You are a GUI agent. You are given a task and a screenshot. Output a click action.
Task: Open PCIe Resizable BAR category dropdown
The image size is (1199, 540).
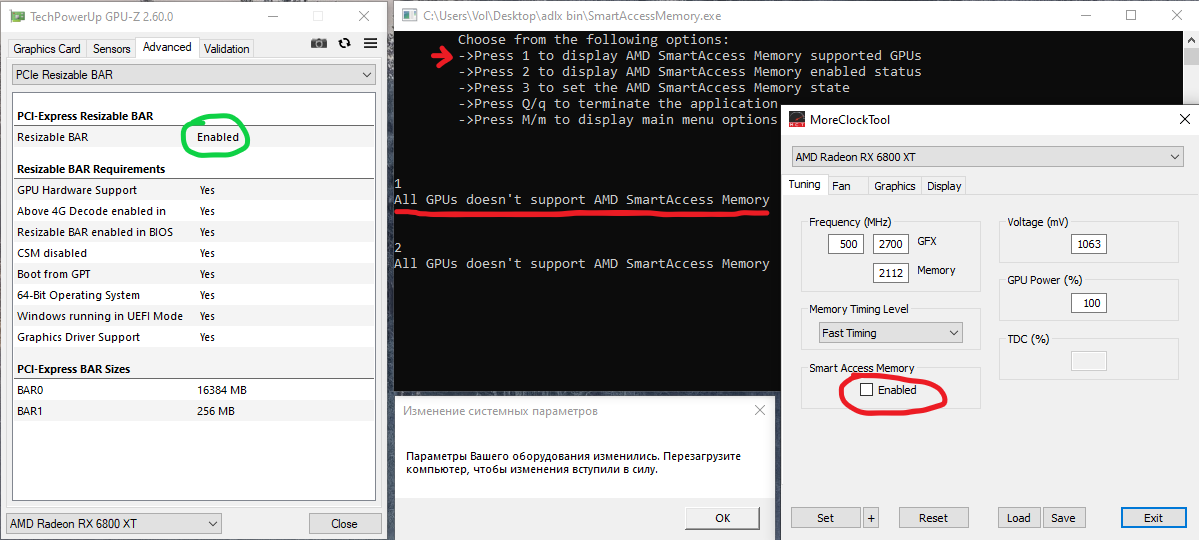point(194,75)
